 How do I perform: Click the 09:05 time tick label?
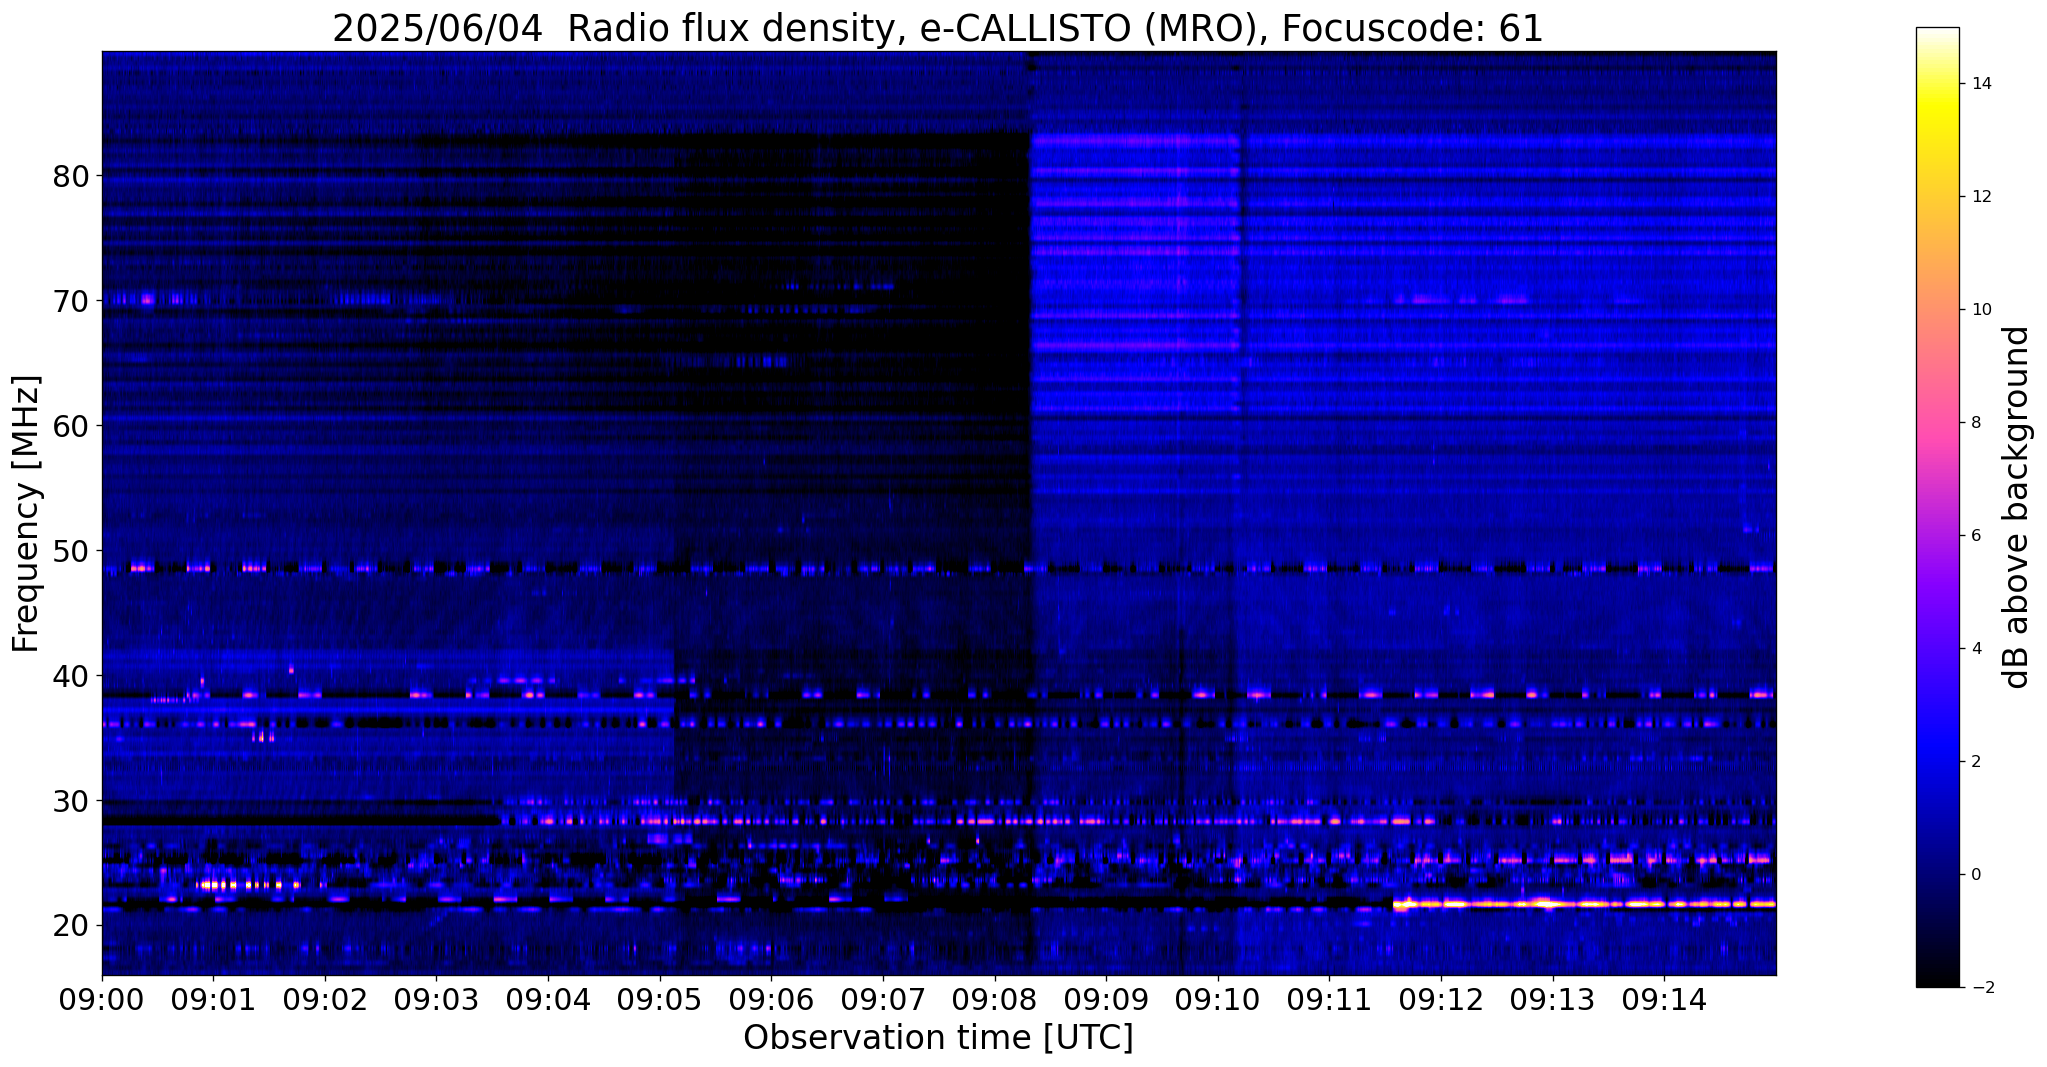click(660, 1001)
